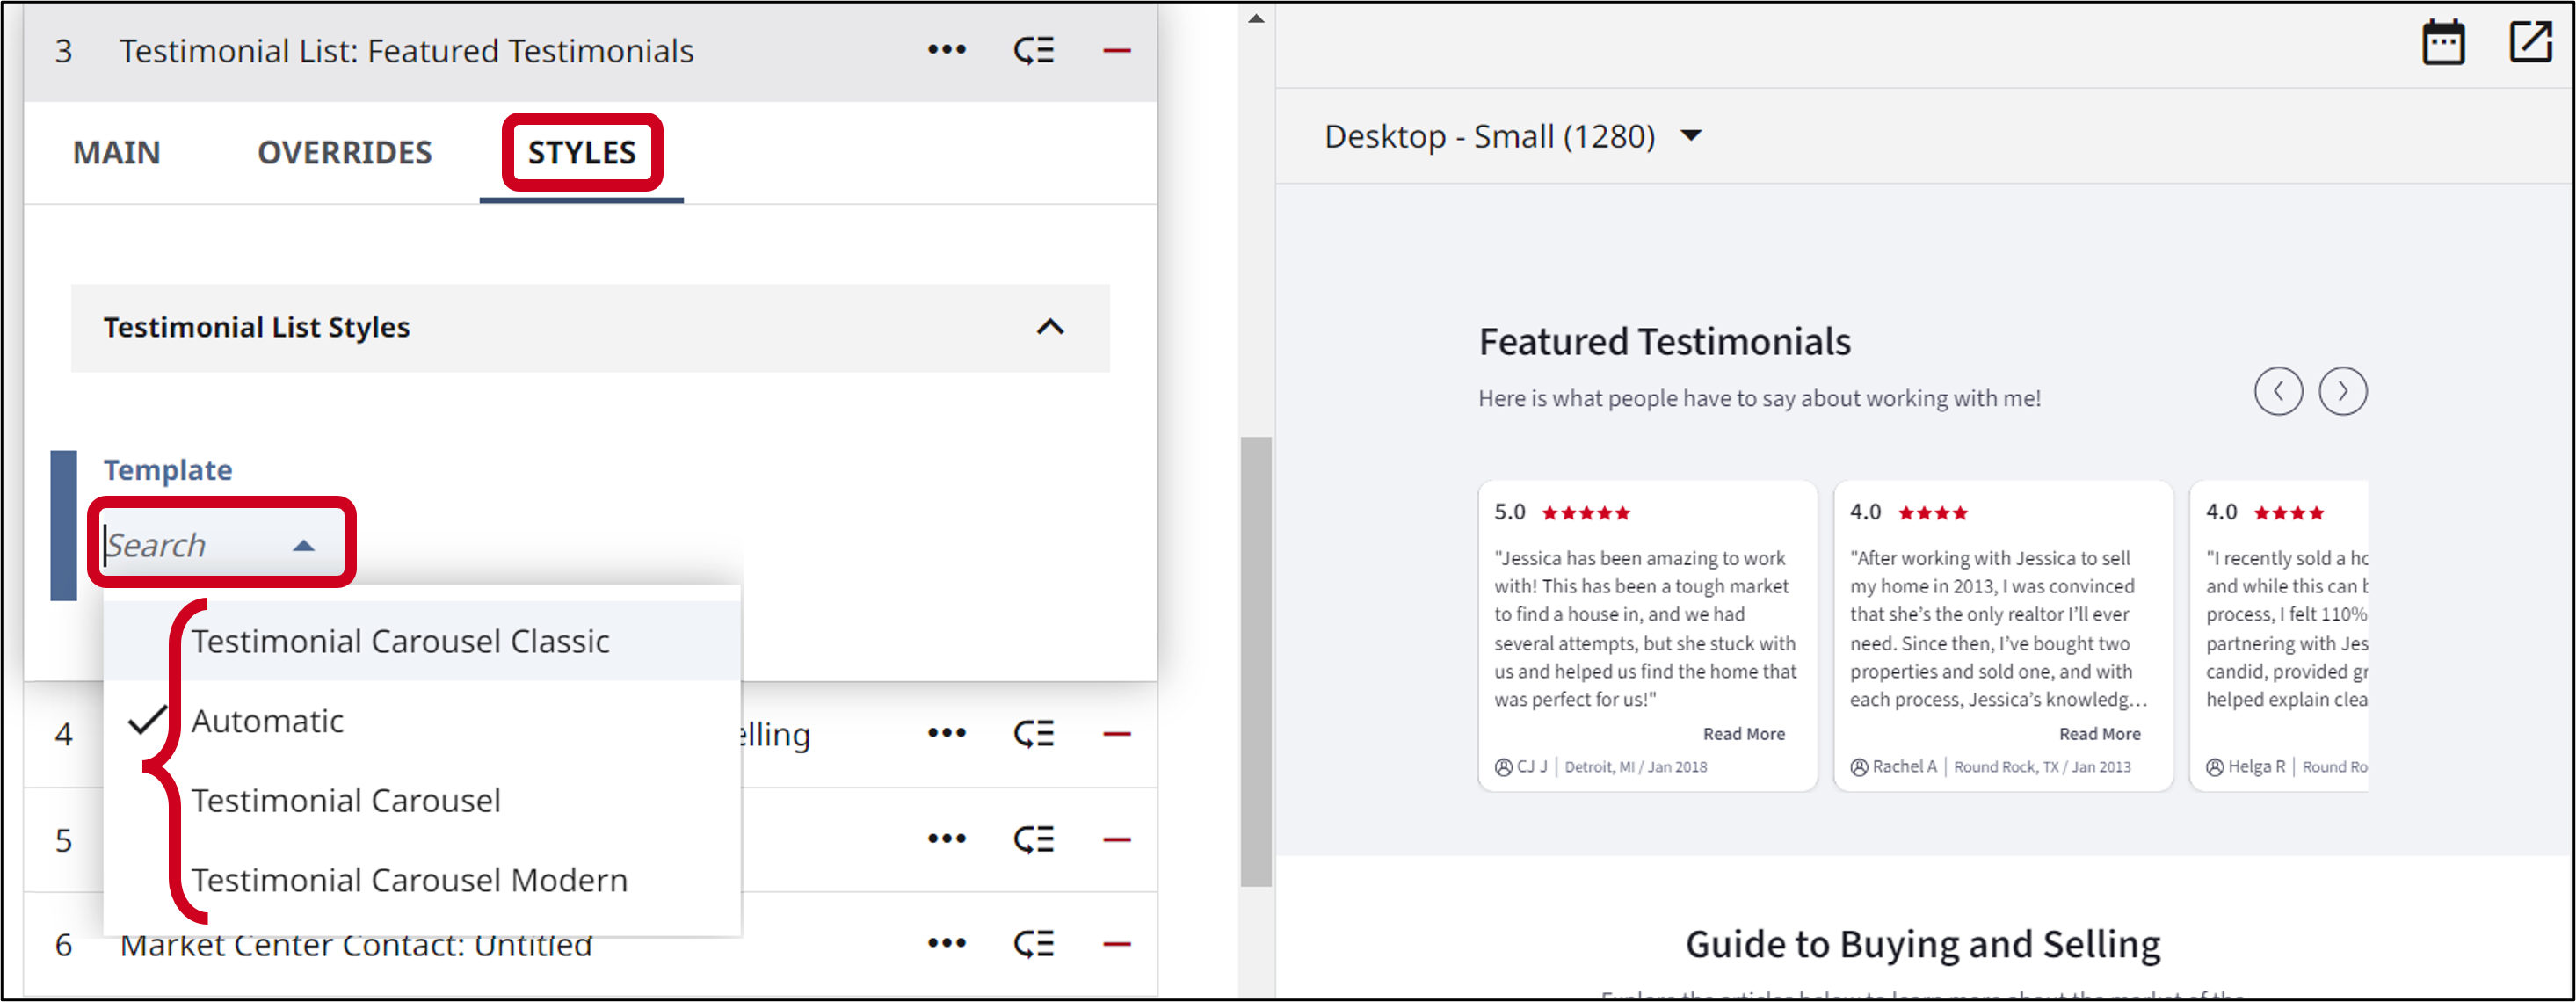Viewport: 2576px width, 1002px height.
Task: Click indent icon on row 5
Action: (1034, 839)
